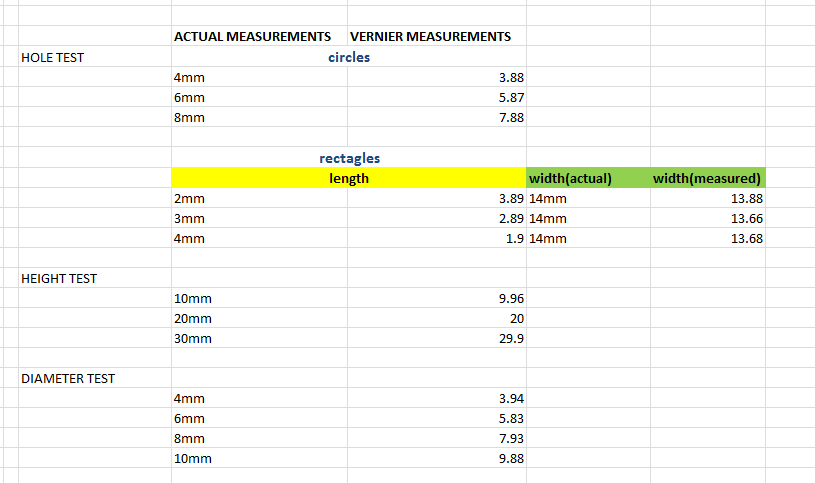The width and height of the screenshot is (815, 483).
Task: Select the ACTUAL MEASUREMENTS header cell
Action: click(259, 36)
